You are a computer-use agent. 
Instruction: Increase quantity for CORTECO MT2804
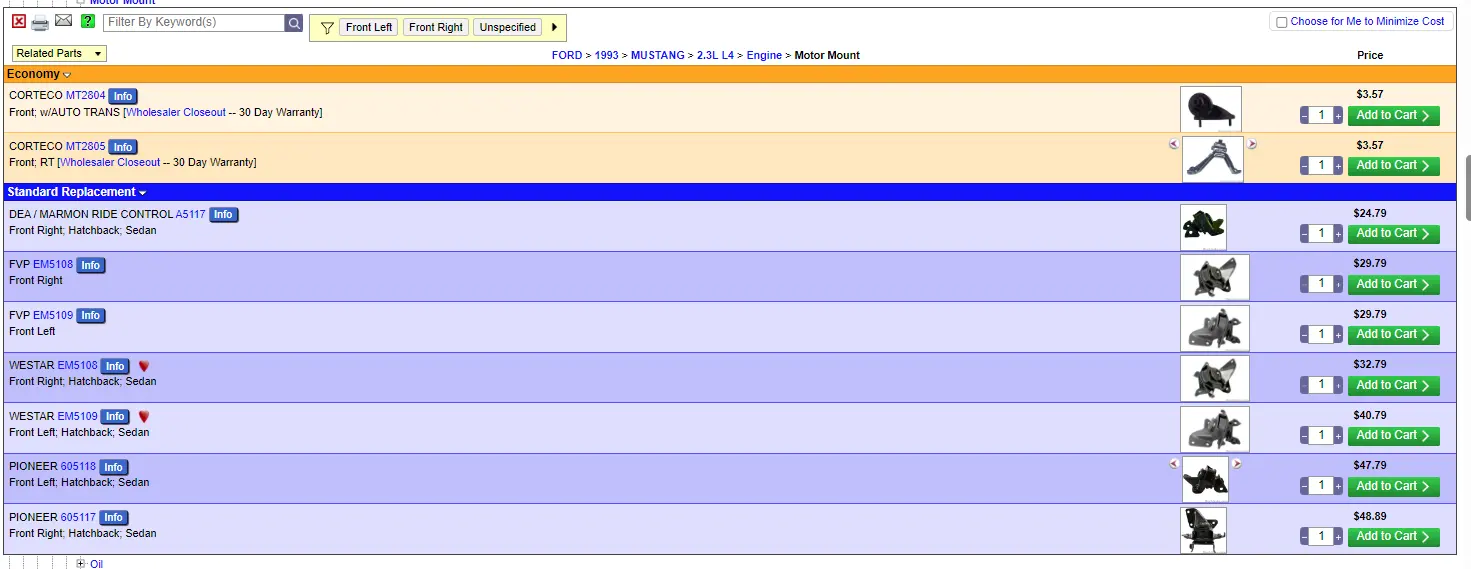(1338, 116)
